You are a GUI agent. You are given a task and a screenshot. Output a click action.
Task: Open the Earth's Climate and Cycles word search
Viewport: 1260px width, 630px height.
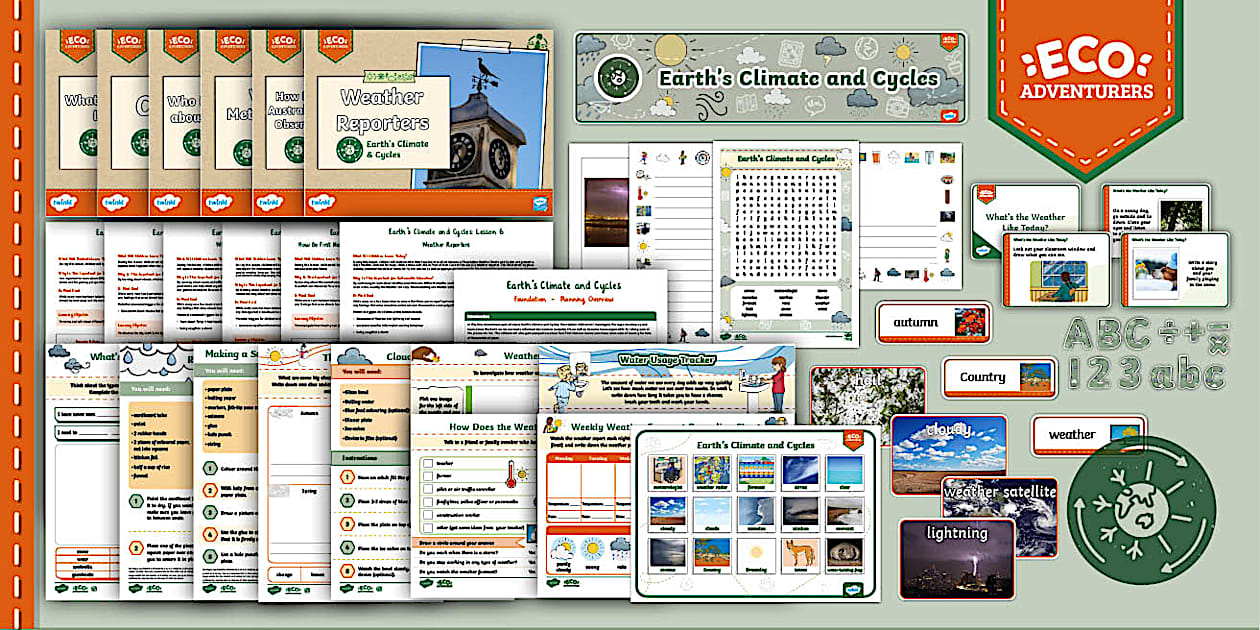pos(785,246)
